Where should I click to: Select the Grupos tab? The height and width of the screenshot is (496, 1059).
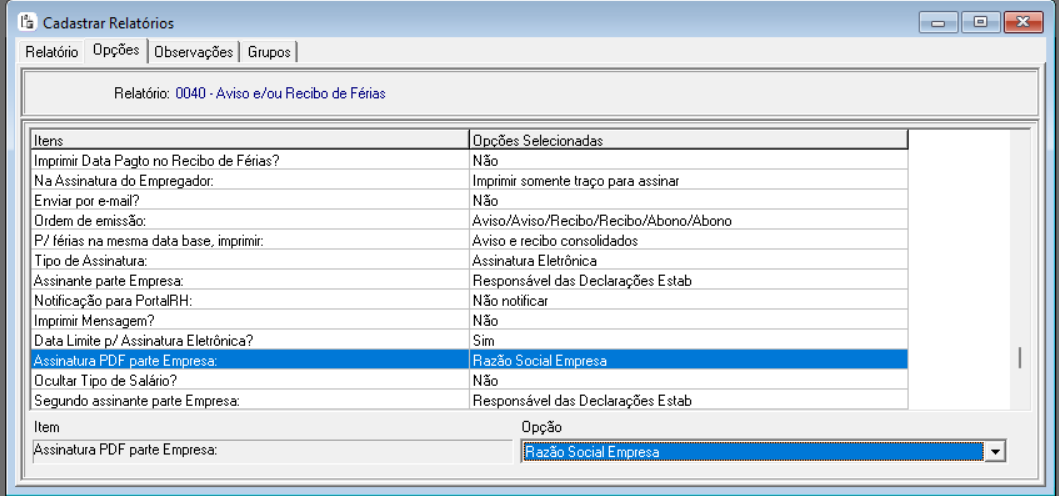tap(269, 52)
